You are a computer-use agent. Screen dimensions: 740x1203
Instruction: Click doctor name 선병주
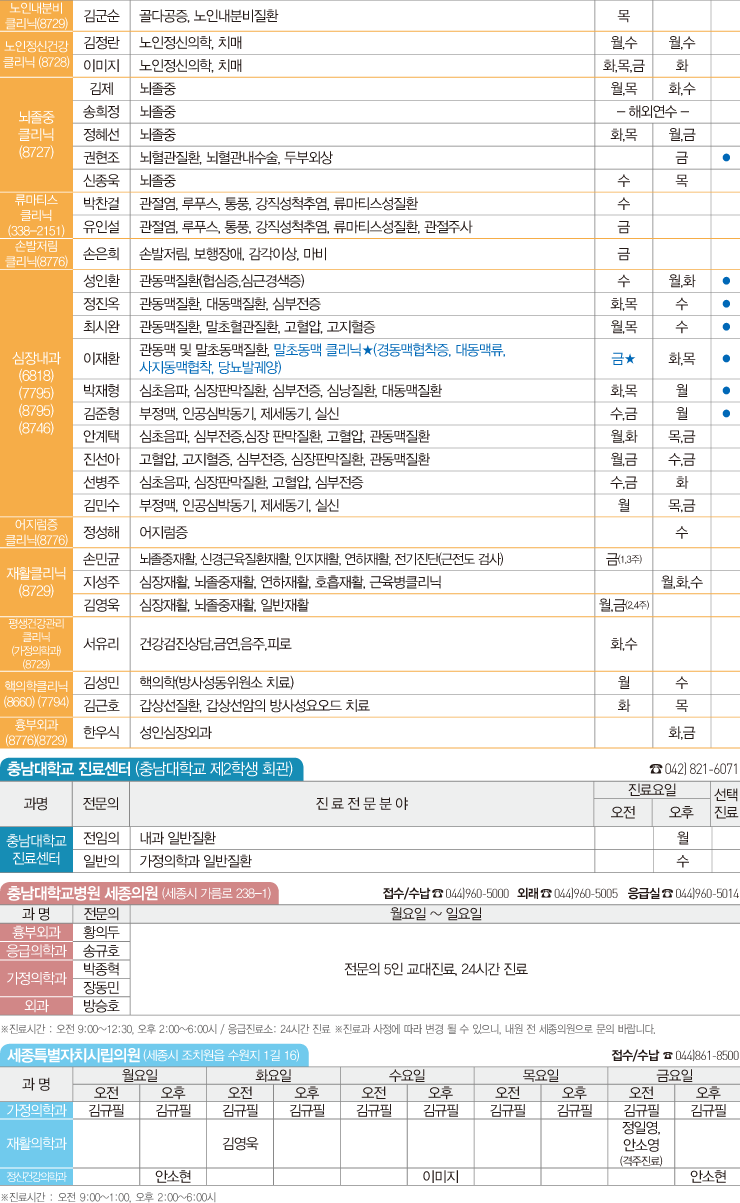[102, 482]
